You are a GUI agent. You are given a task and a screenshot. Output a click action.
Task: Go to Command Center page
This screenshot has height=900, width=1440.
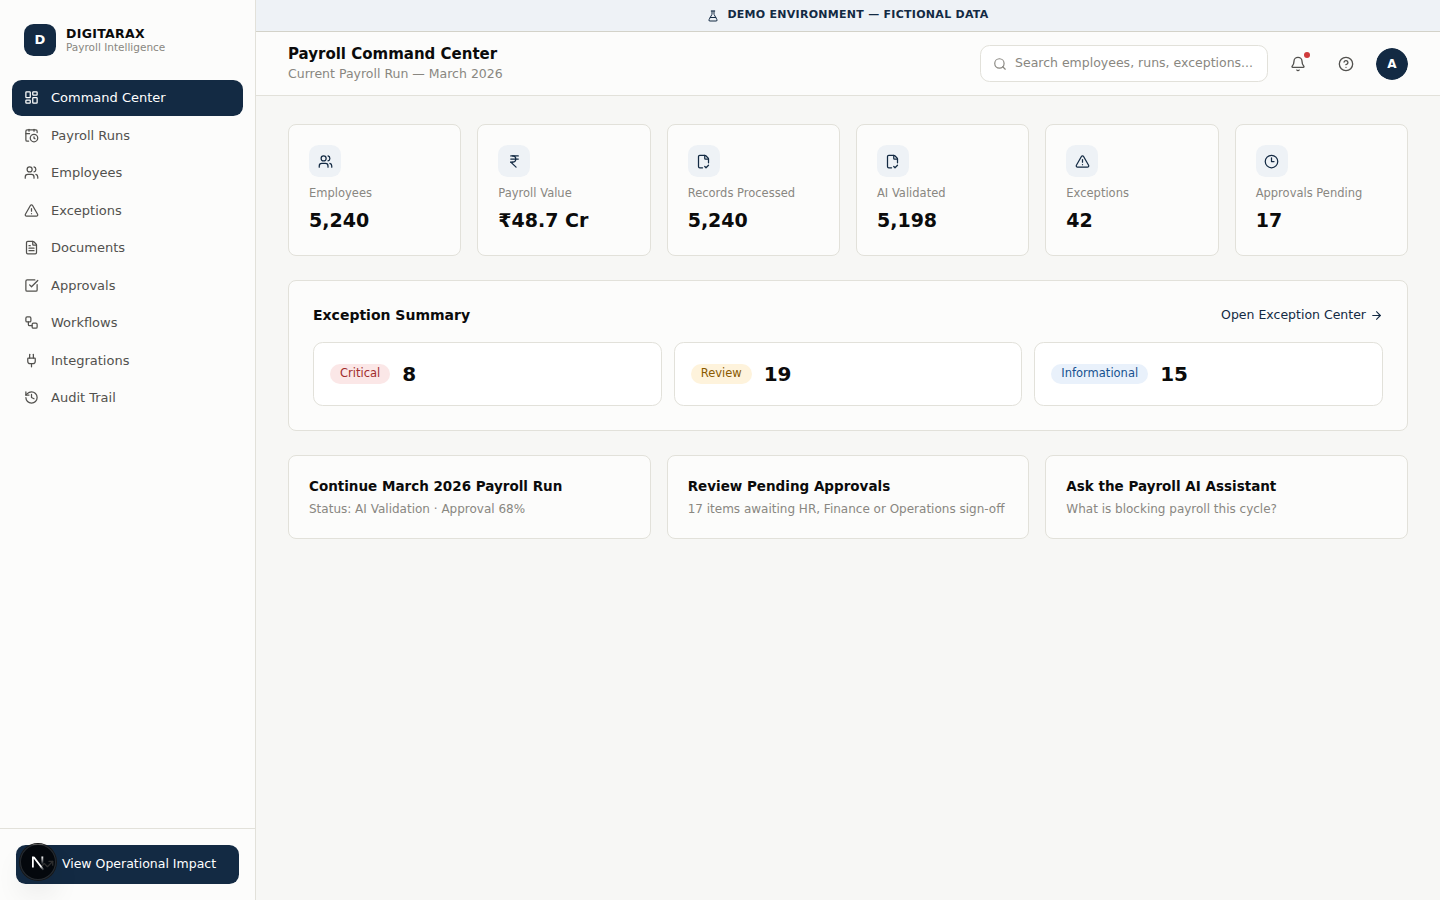pos(127,98)
